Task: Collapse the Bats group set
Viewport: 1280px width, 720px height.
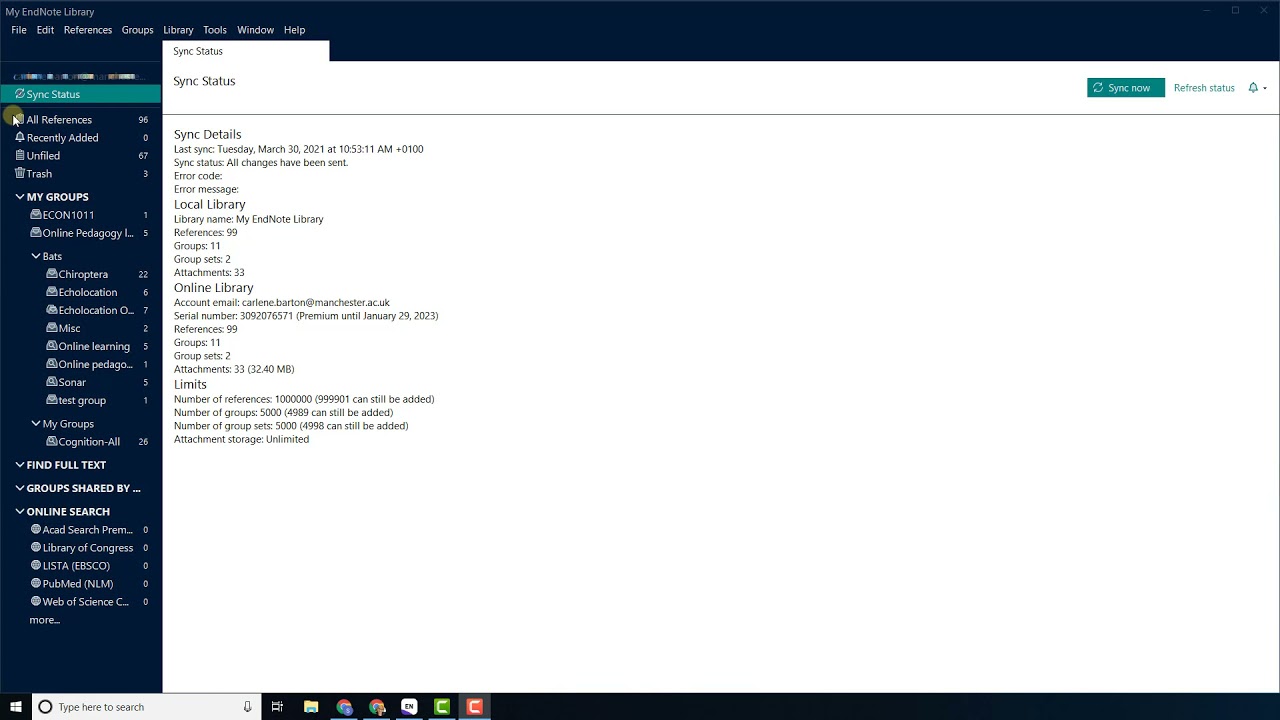Action: 36,256
